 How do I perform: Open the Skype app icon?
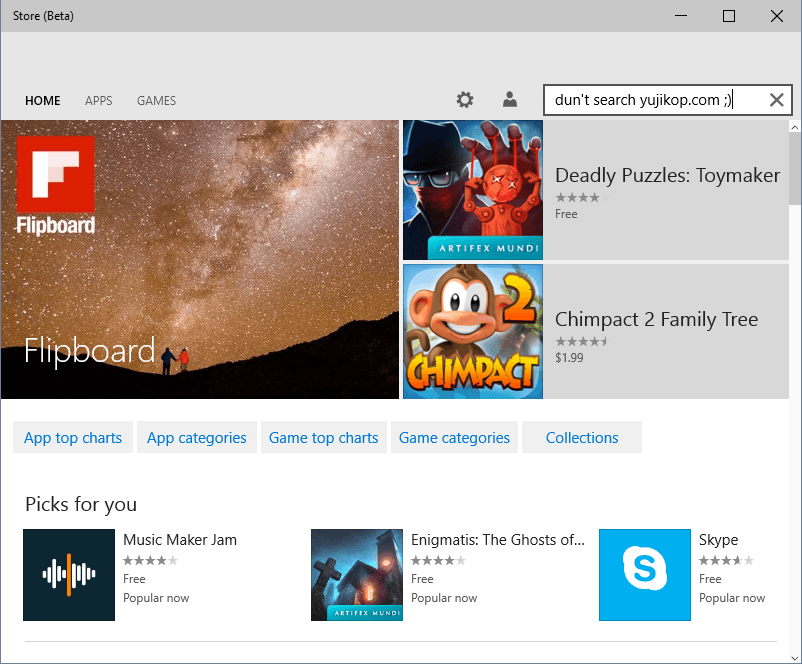[645, 575]
